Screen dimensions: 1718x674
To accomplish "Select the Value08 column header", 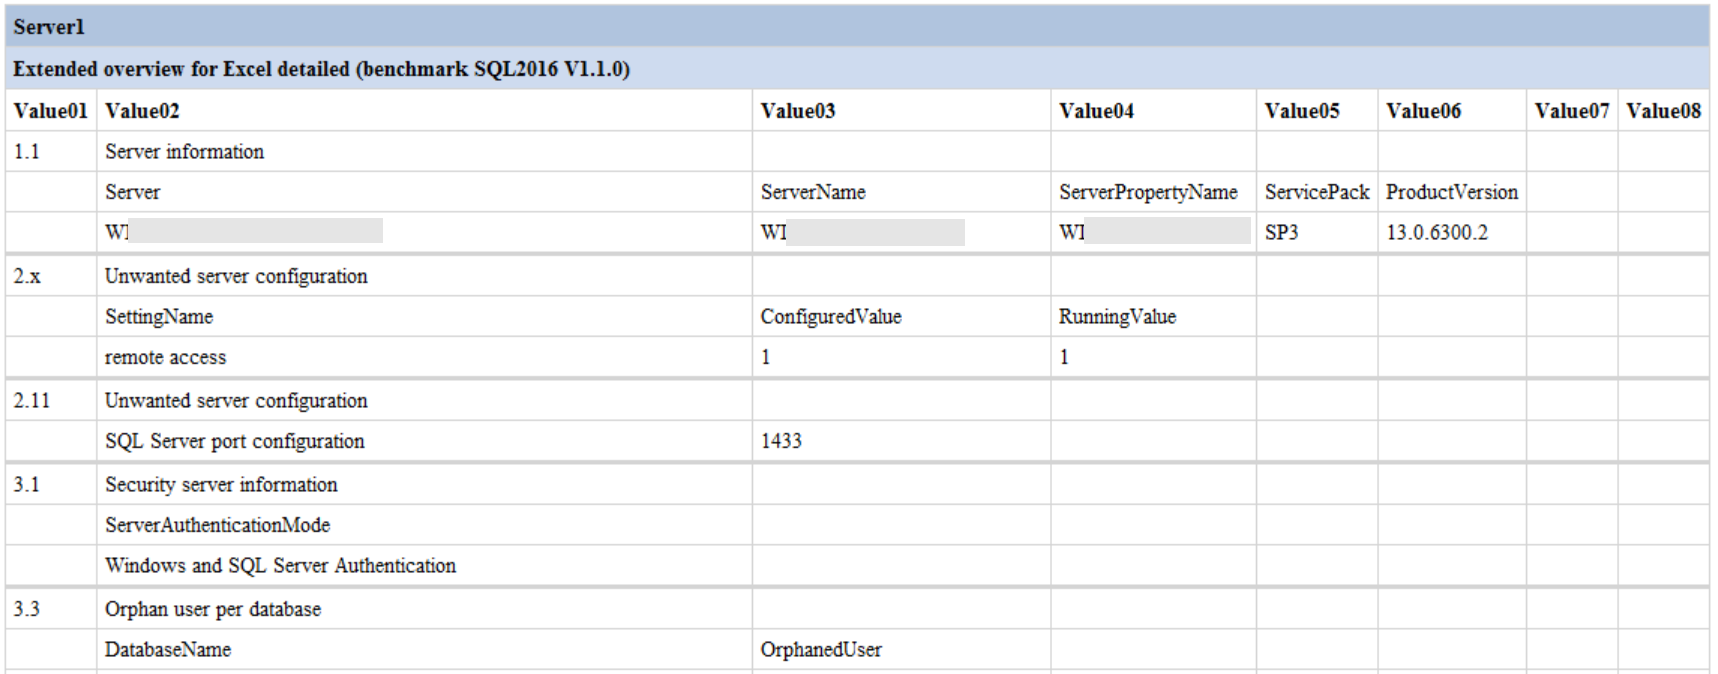I will tap(1663, 111).
